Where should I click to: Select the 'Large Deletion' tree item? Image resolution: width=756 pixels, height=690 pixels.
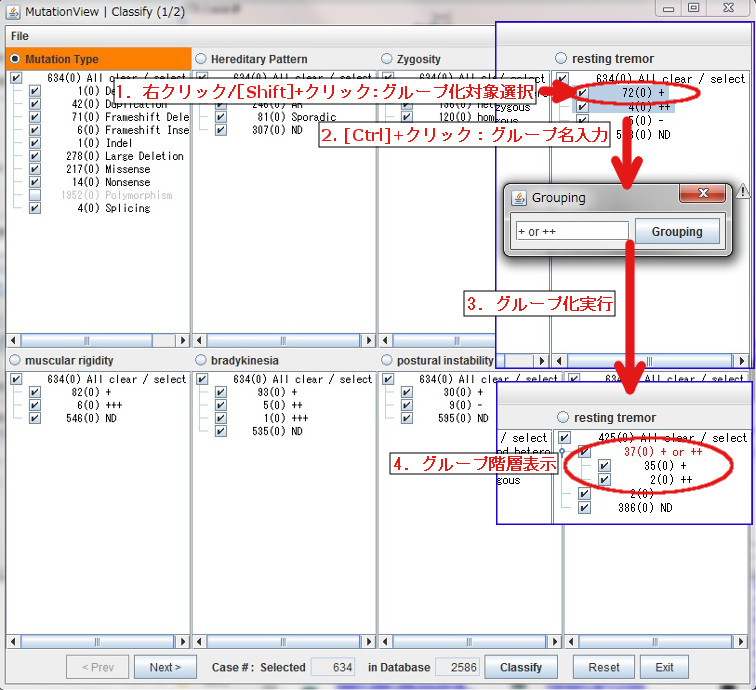point(144,156)
